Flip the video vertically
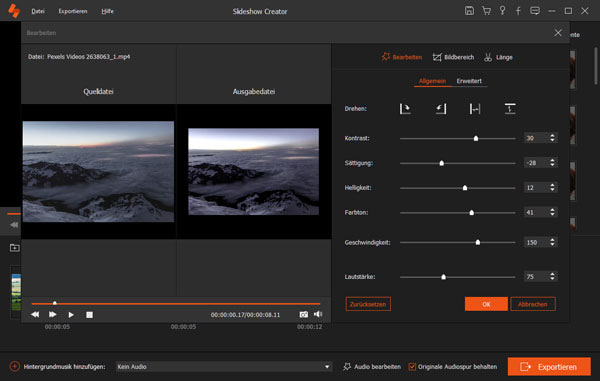The width and height of the screenshot is (600, 381). coord(510,109)
